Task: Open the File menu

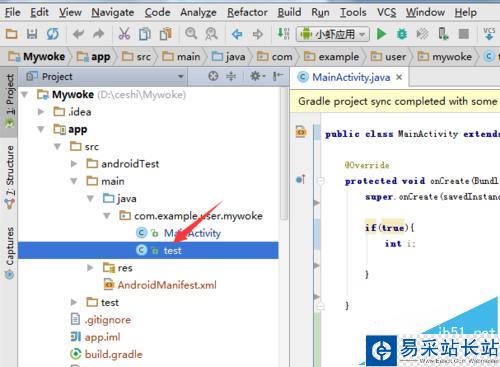Action: [x=13, y=12]
